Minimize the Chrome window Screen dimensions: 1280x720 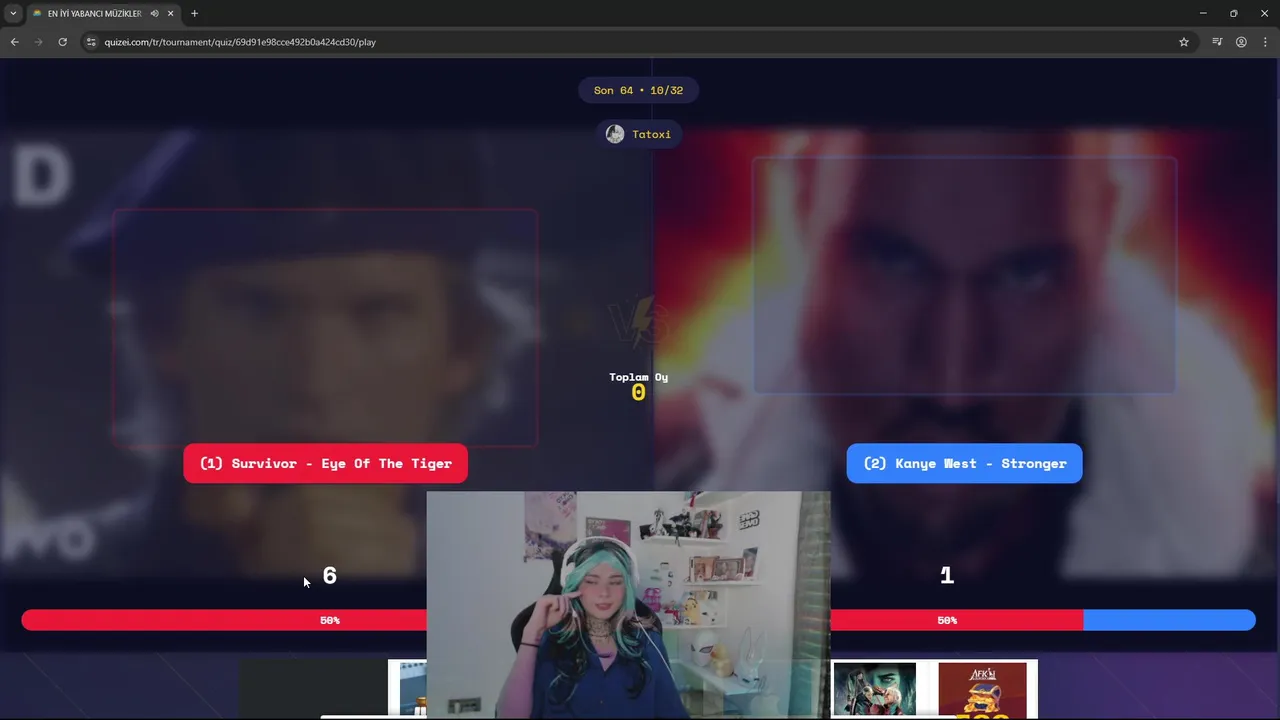pos(1203,13)
